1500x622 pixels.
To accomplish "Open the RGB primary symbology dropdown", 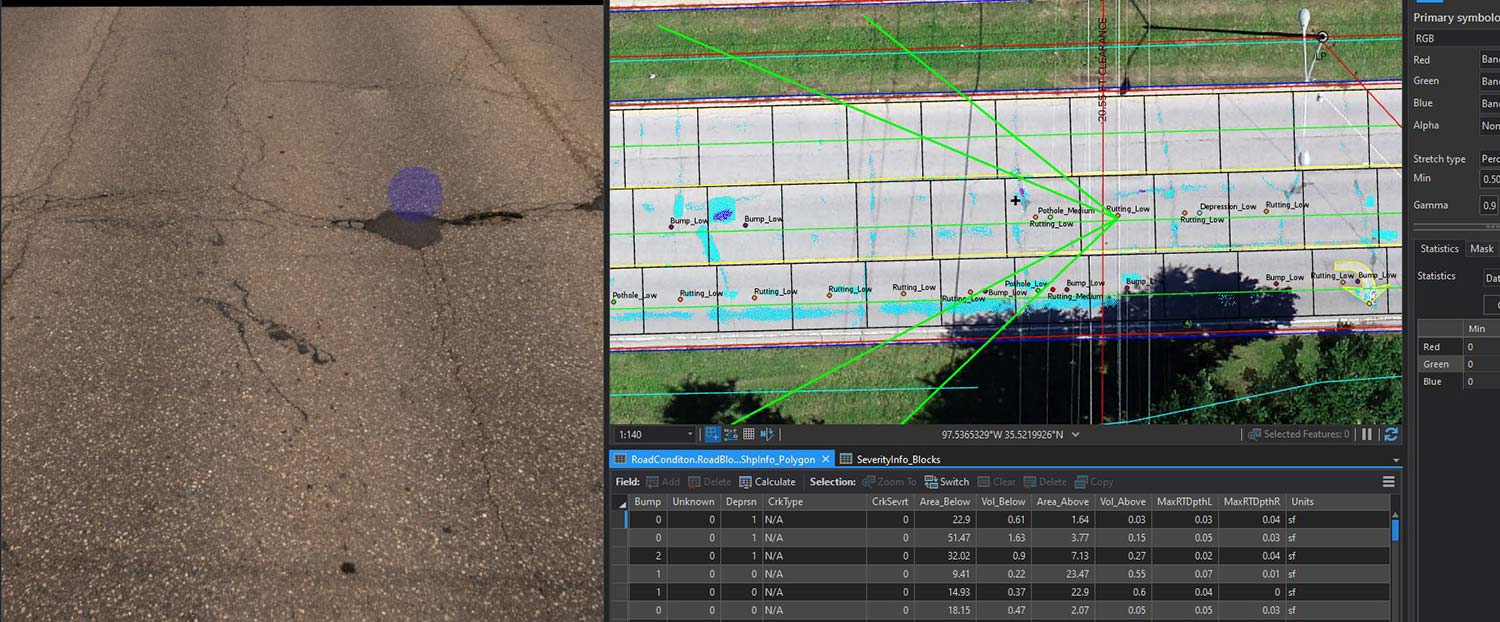I will [1455, 38].
